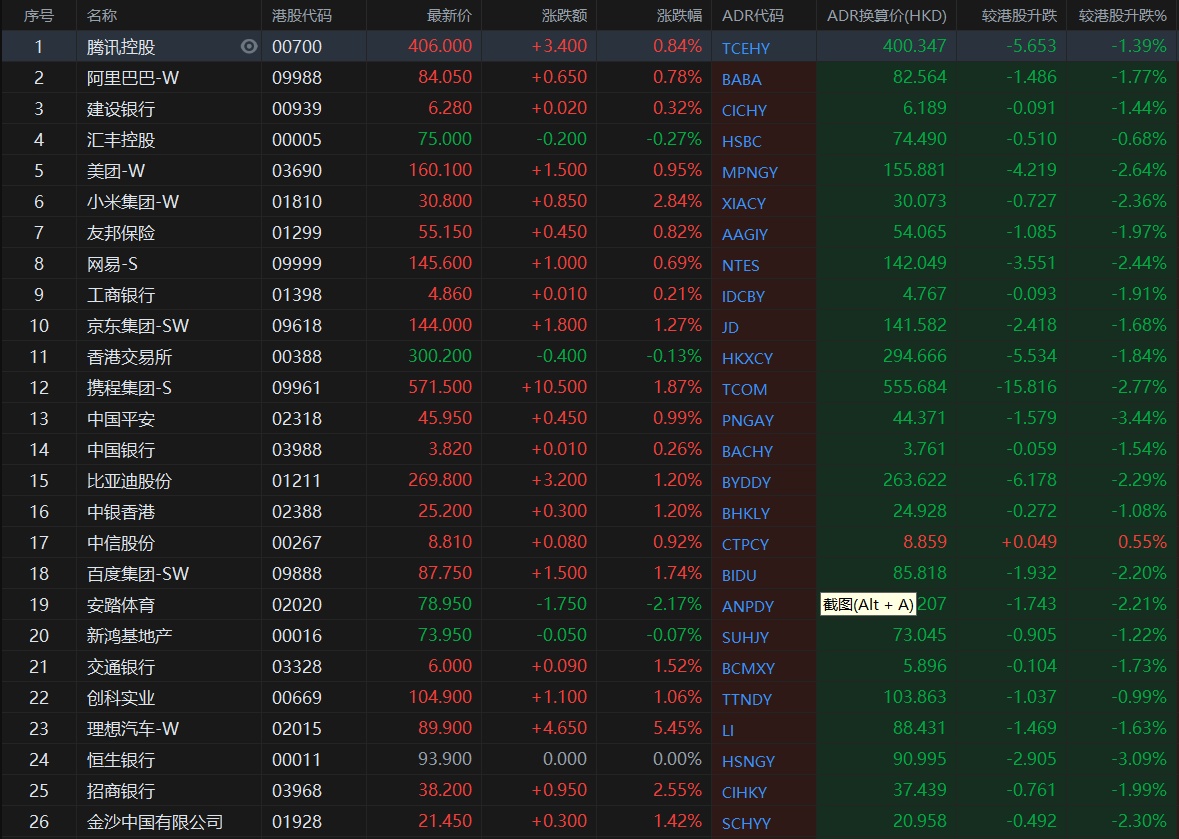Click stock code 09961 for 携程集团-S
Viewport: 1179px width, 839px height.
pyautogui.click(x=297, y=387)
